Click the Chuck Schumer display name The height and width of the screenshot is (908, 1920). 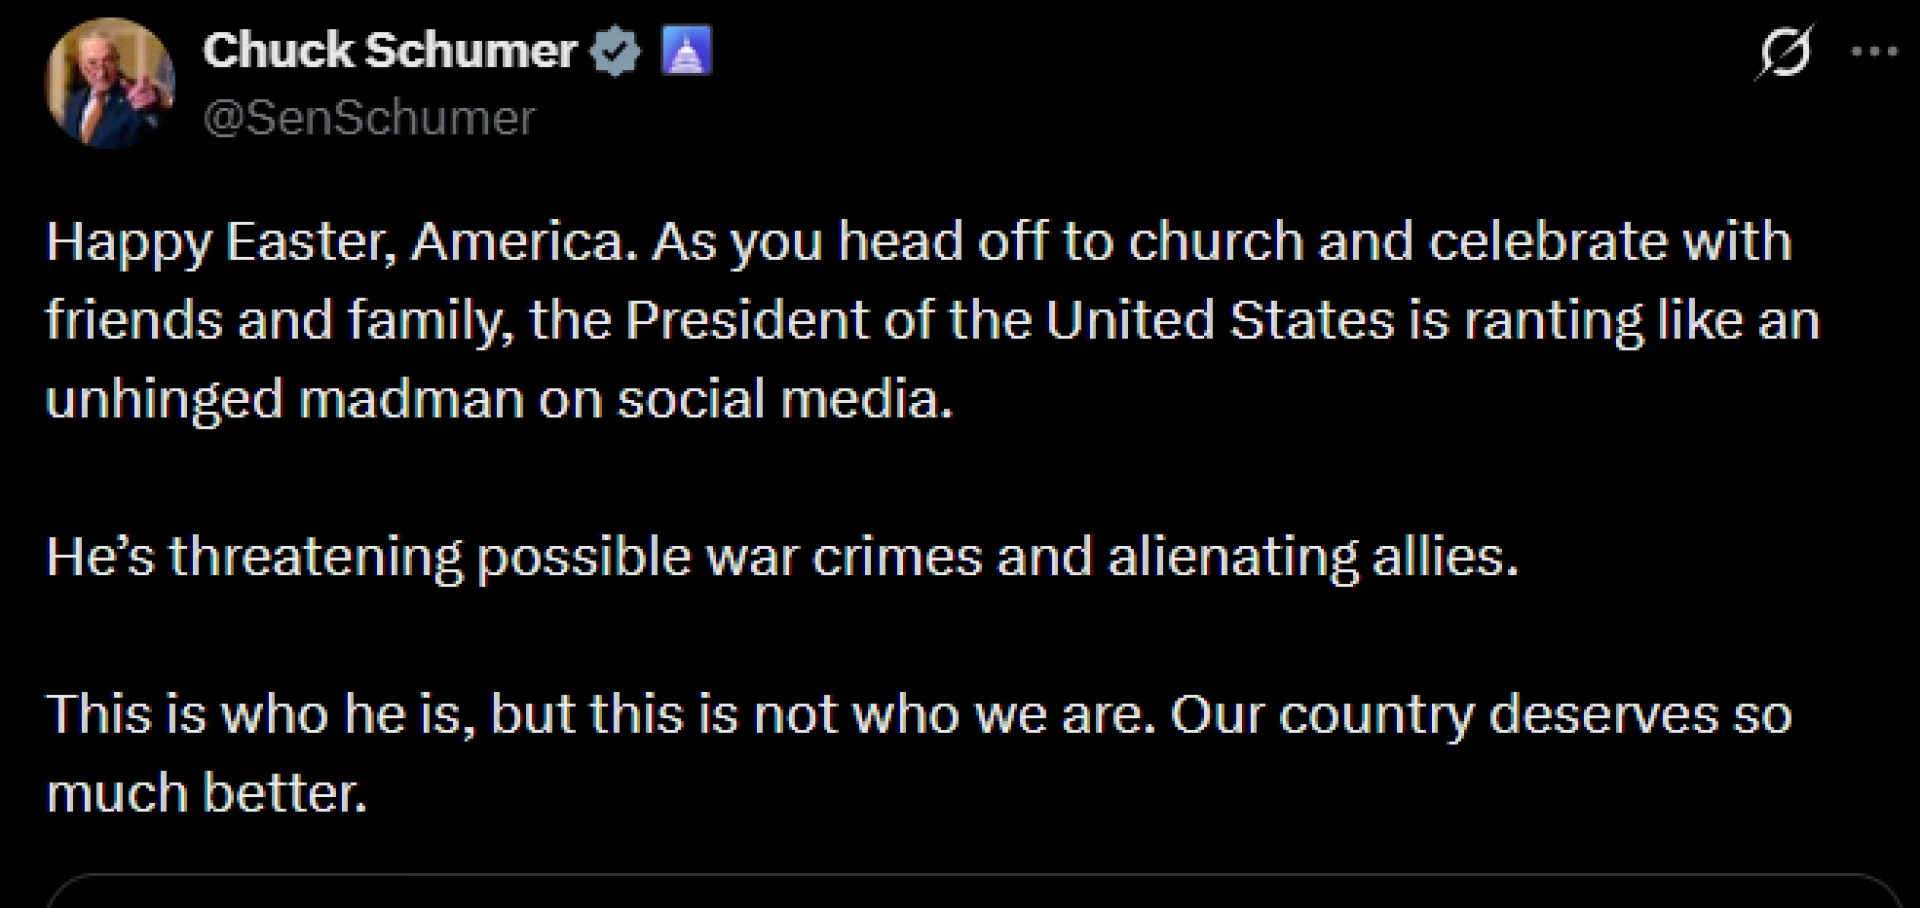(389, 50)
